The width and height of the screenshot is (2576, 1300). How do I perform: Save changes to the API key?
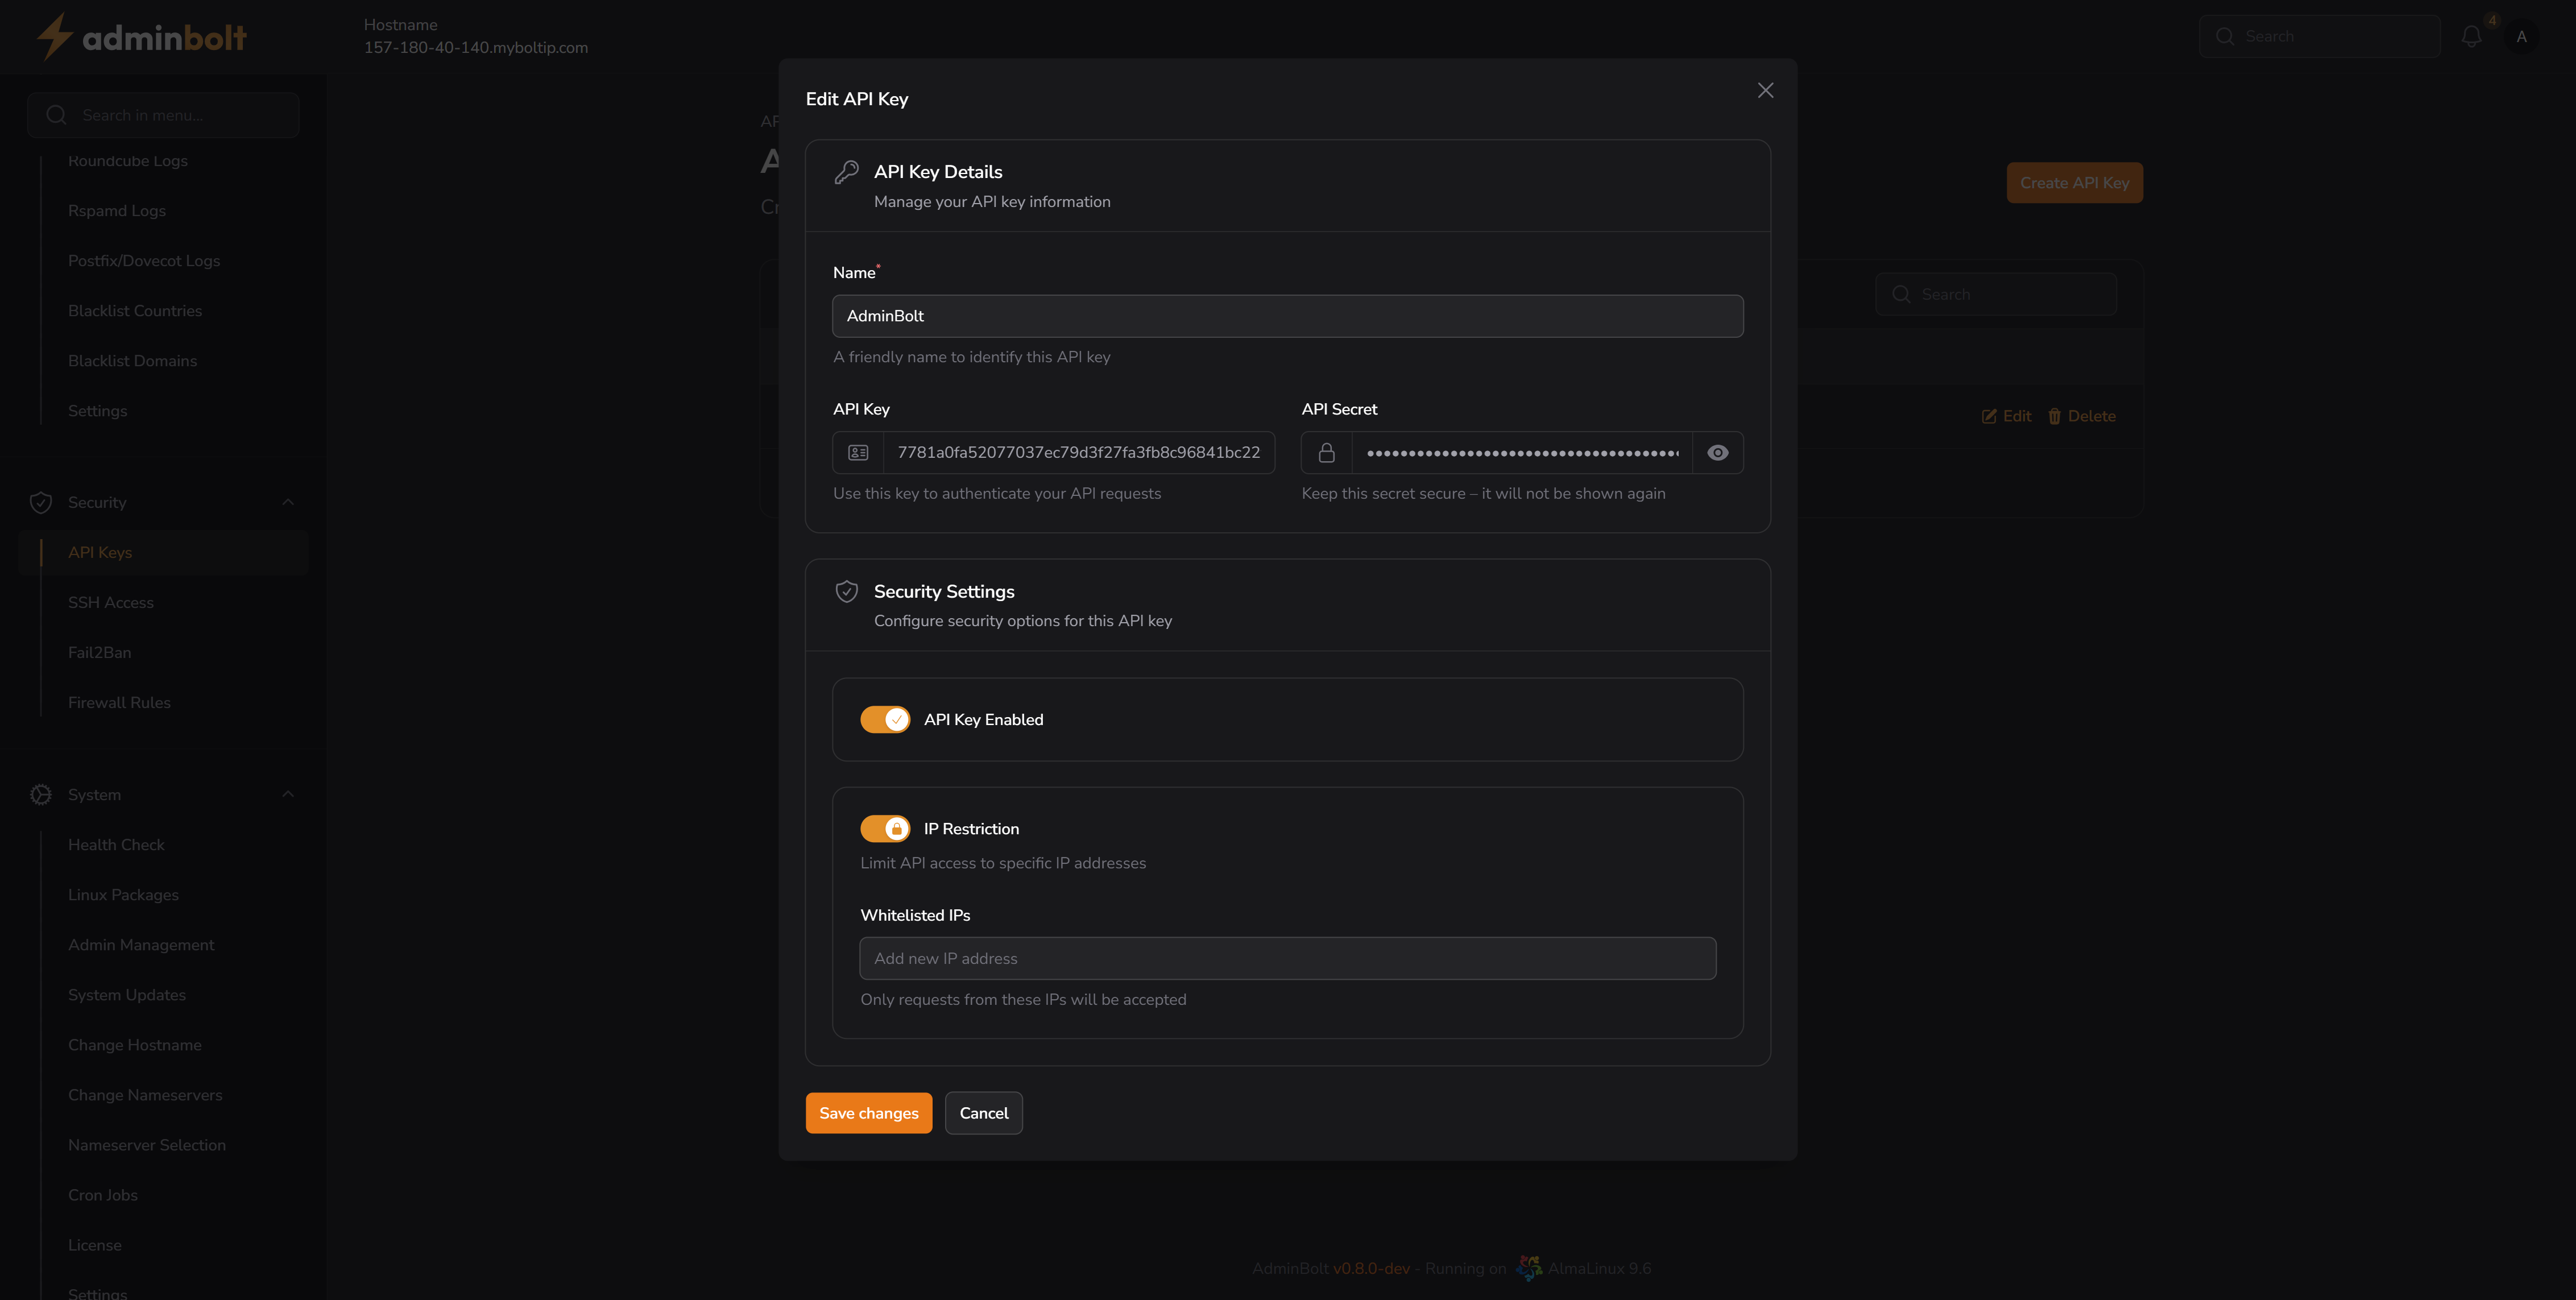tap(868, 1113)
